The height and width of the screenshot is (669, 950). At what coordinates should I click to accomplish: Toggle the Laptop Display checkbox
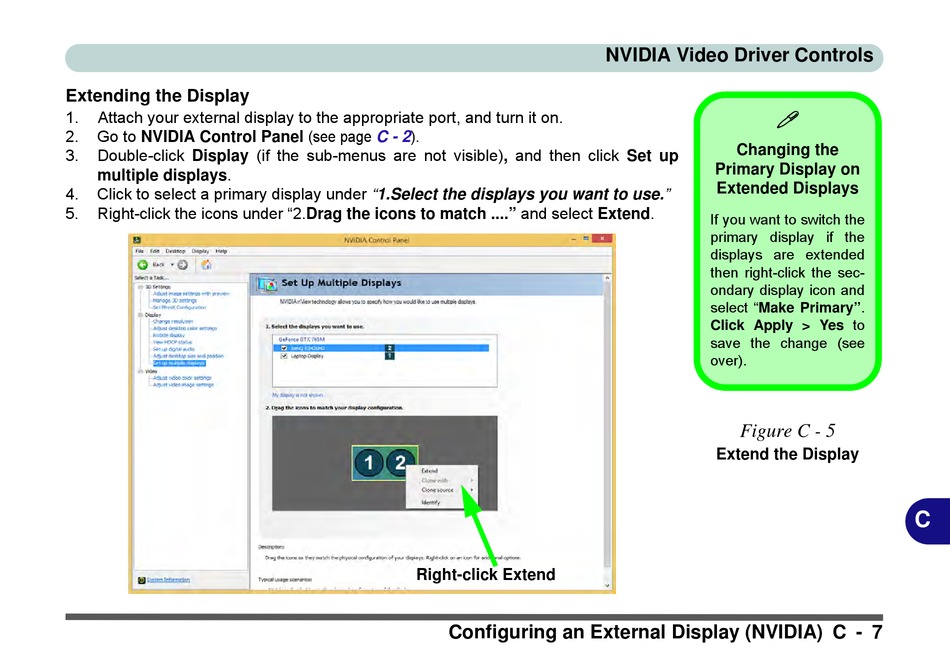point(284,356)
